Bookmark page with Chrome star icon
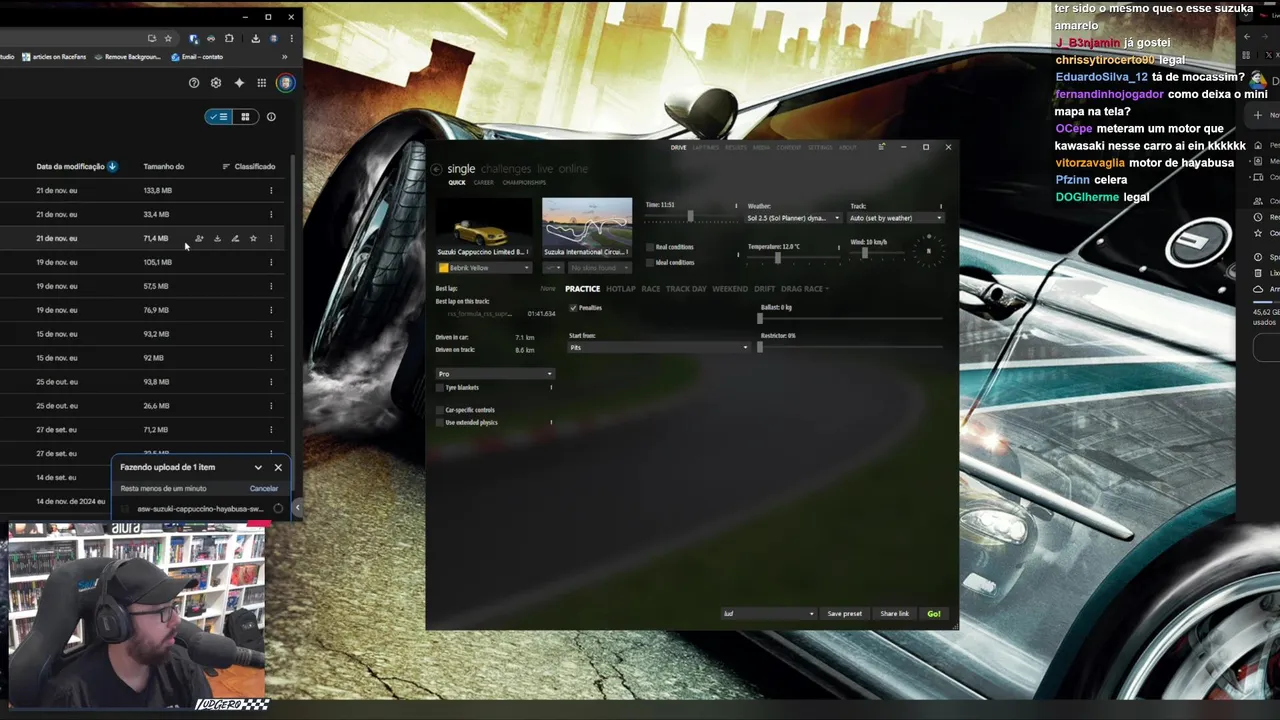This screenshot has width=1280, height=720. [168, 38]
